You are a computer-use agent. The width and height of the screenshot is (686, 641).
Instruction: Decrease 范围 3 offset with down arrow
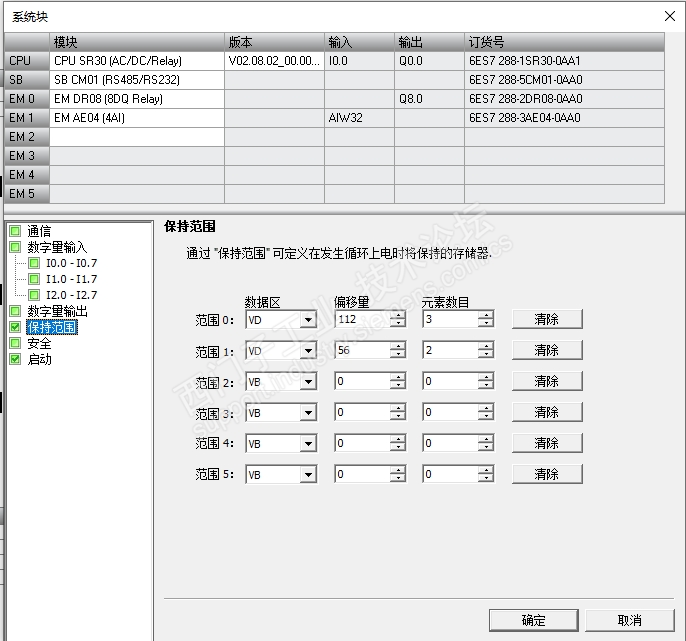tap(398, 417)
